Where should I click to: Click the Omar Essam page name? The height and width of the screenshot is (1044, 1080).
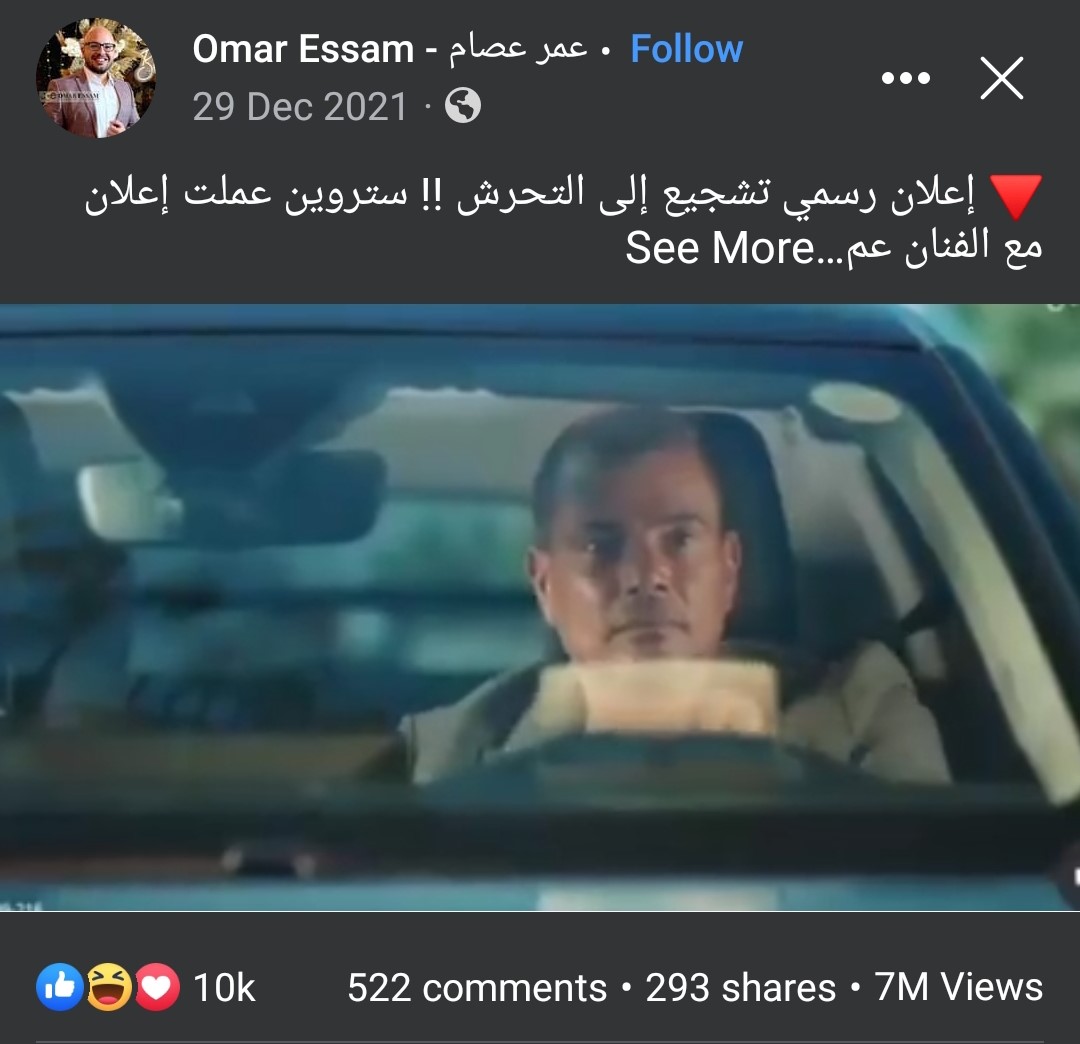(303, 49)
